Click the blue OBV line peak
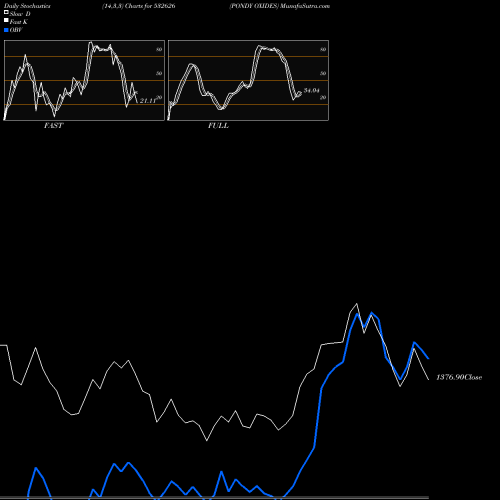The image size is (500, 500). tap(371, 313)
